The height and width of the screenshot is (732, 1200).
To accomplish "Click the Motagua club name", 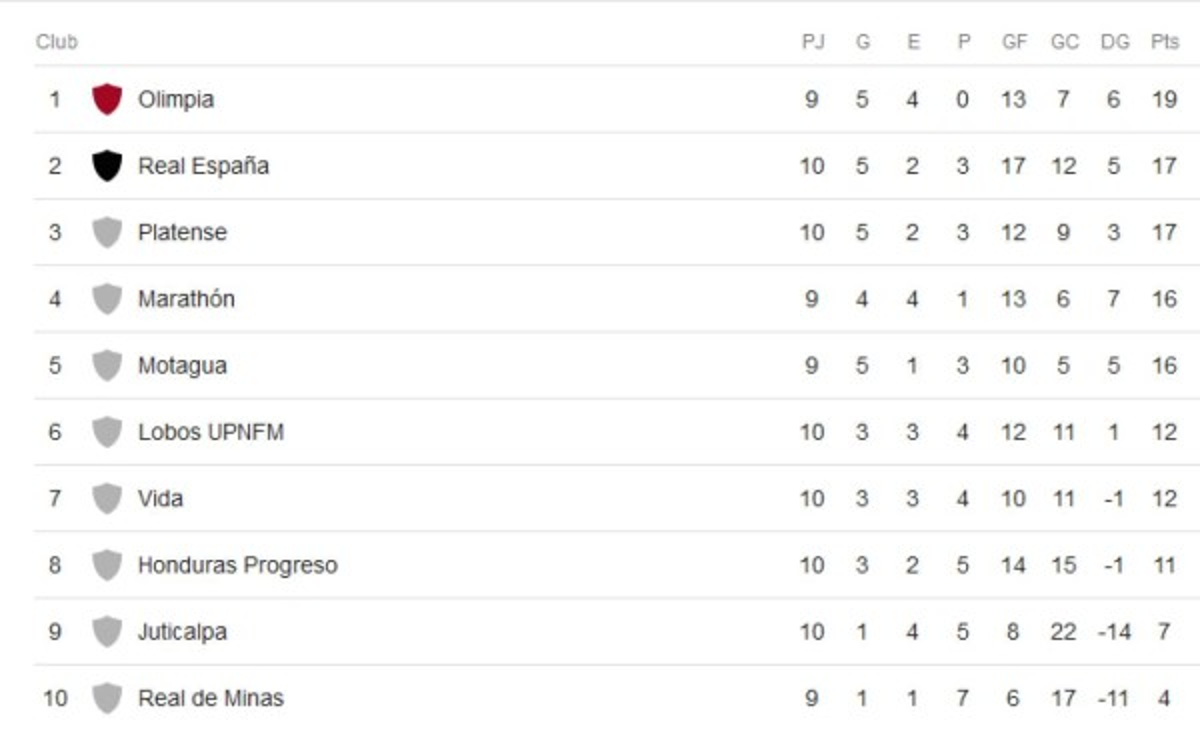I will [182, 365].
